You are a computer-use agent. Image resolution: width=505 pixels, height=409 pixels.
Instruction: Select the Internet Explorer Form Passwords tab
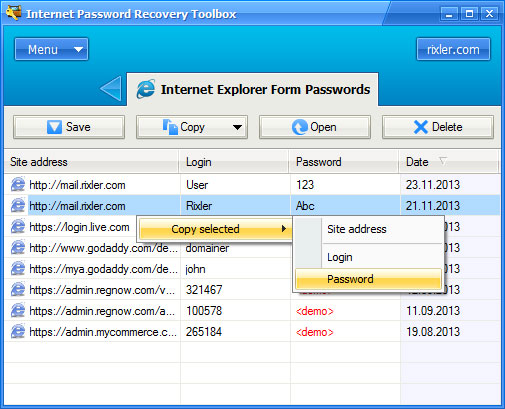click(253, 89)
